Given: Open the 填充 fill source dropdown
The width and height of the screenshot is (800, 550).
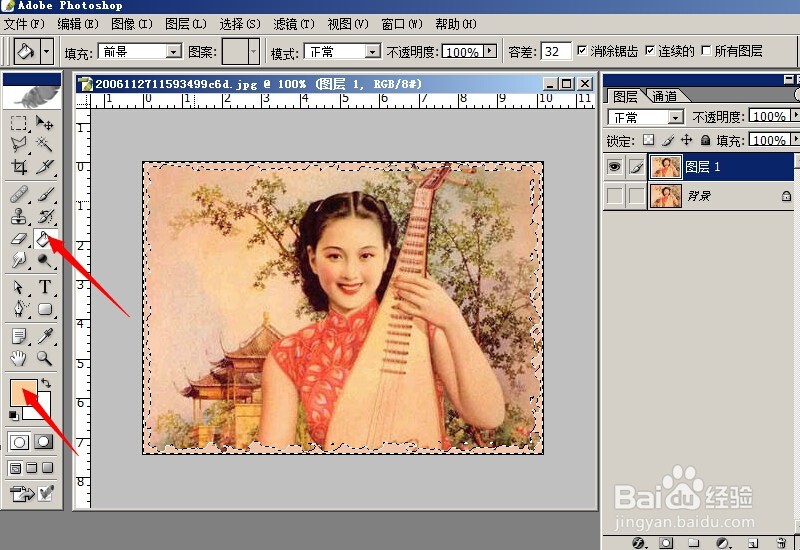Looking at the screenshot, I should 174,51.
